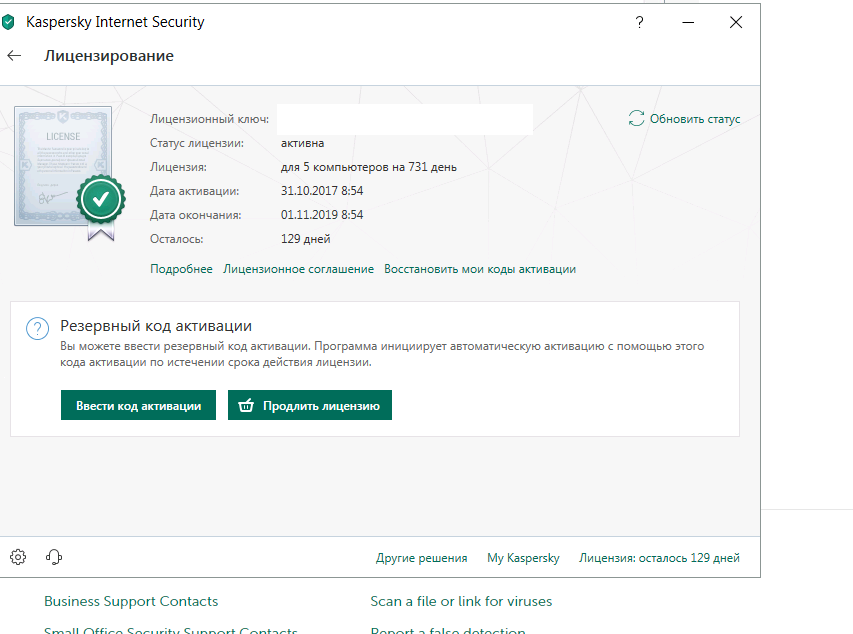This screenshot has width=853, height=634.
Task: Click Лицензия: осталось 129 дней in the footer
Action: (659, 558)
